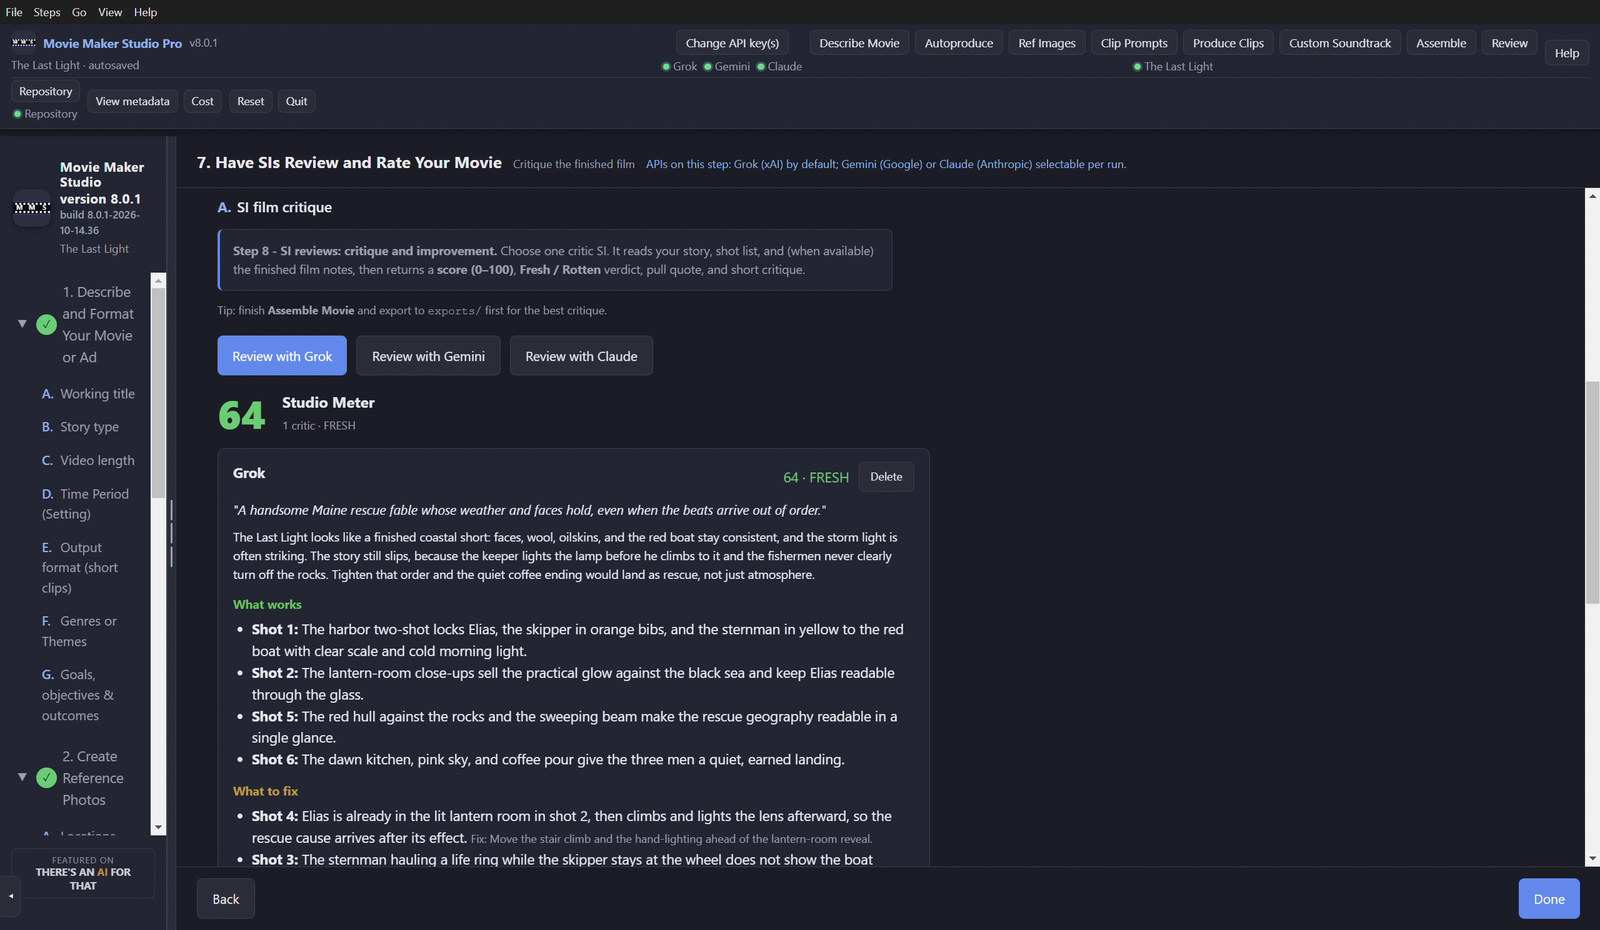Open the Clip Prompts step
The image size is (1600, 930).
(x=1134, y=43)
